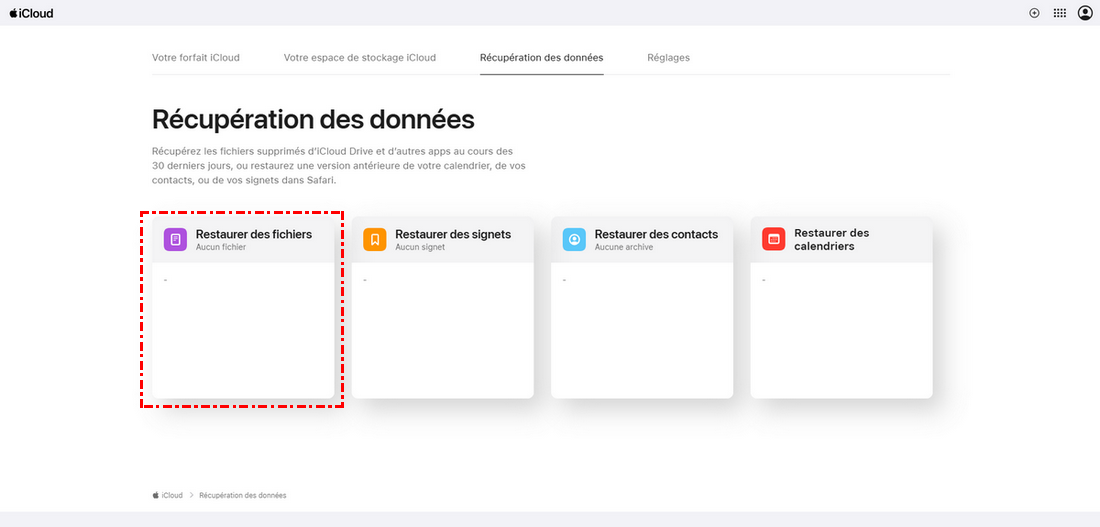The height and width of the screenshot is (527, 1100).
Task: Click the purple file icon on Restaurer des fichiers
Action: click(x=175, y=239)
